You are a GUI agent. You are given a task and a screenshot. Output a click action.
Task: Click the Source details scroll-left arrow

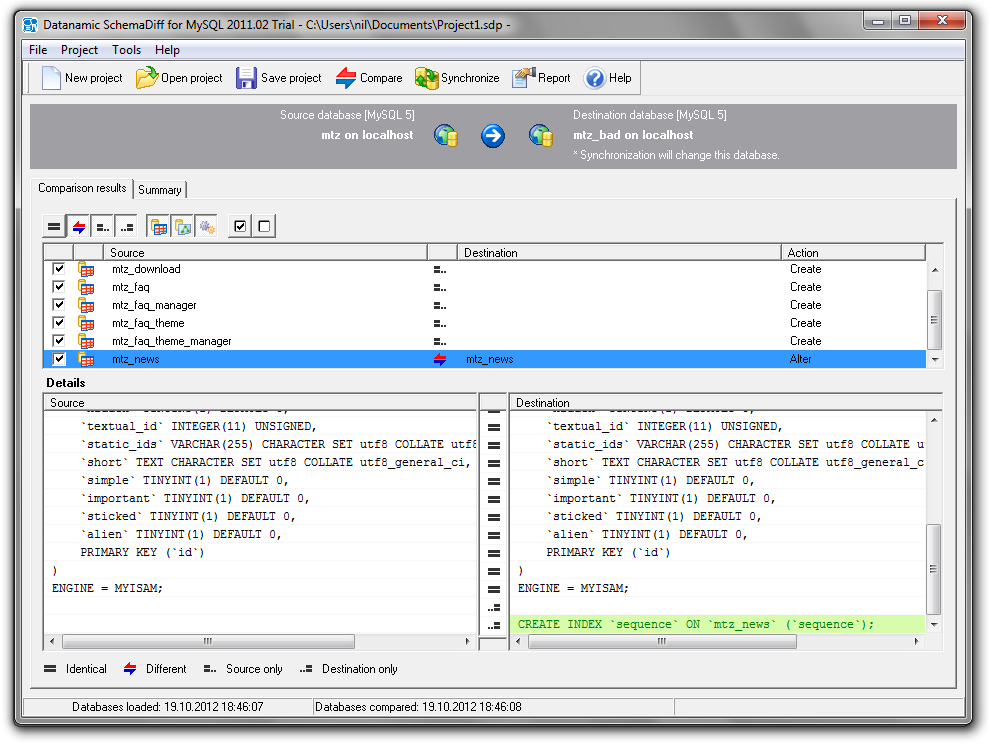pyautogui.click(x=52, y=642)
